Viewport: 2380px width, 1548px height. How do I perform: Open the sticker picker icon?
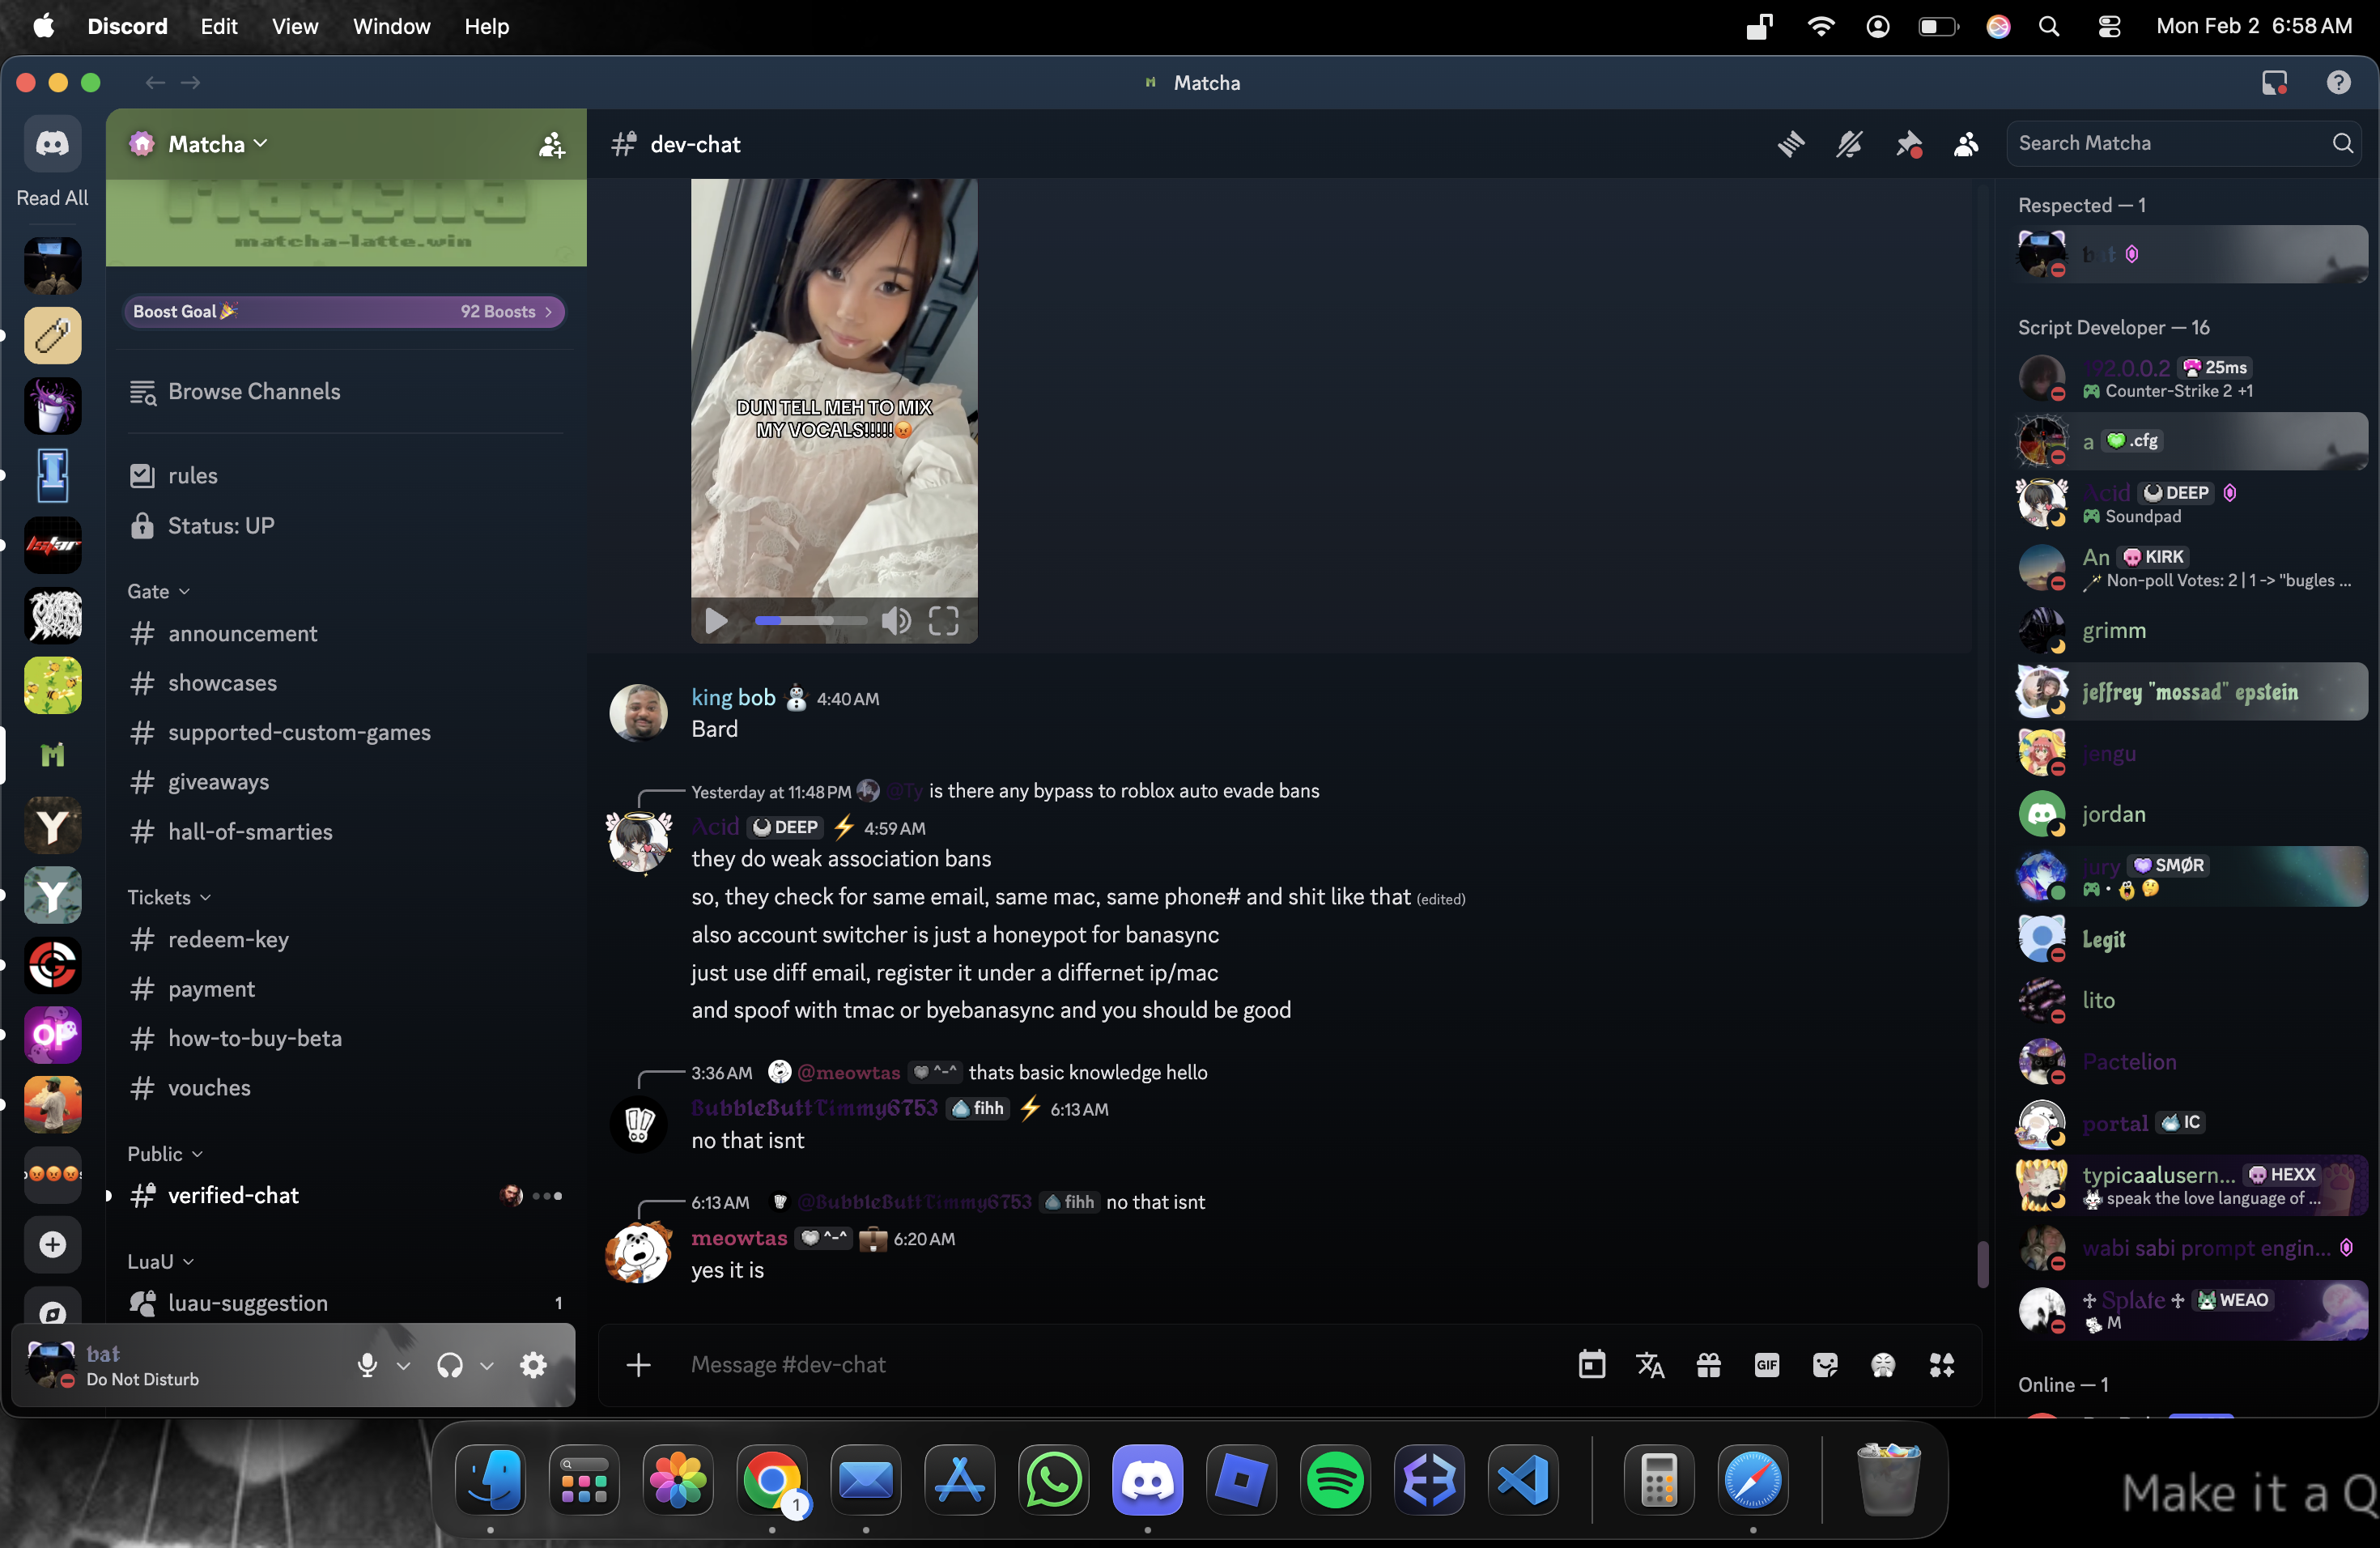(x=1825, y=1364)
